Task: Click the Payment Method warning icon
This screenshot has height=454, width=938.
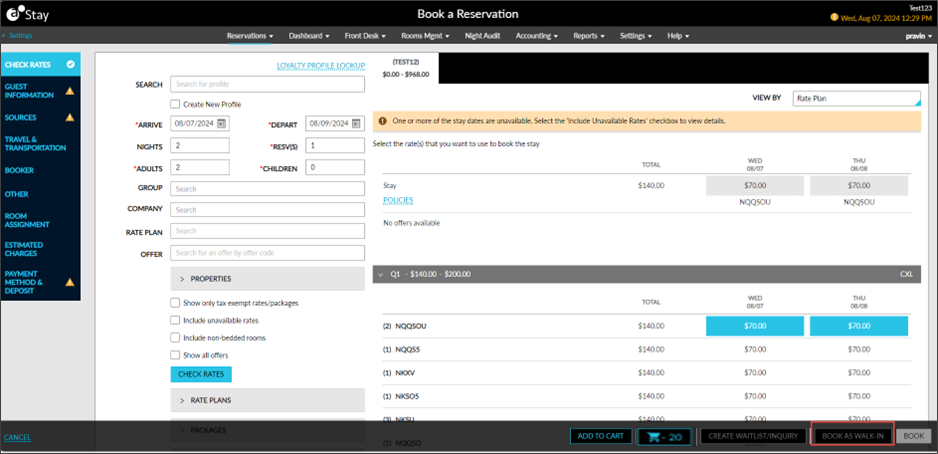Action: 70,282
